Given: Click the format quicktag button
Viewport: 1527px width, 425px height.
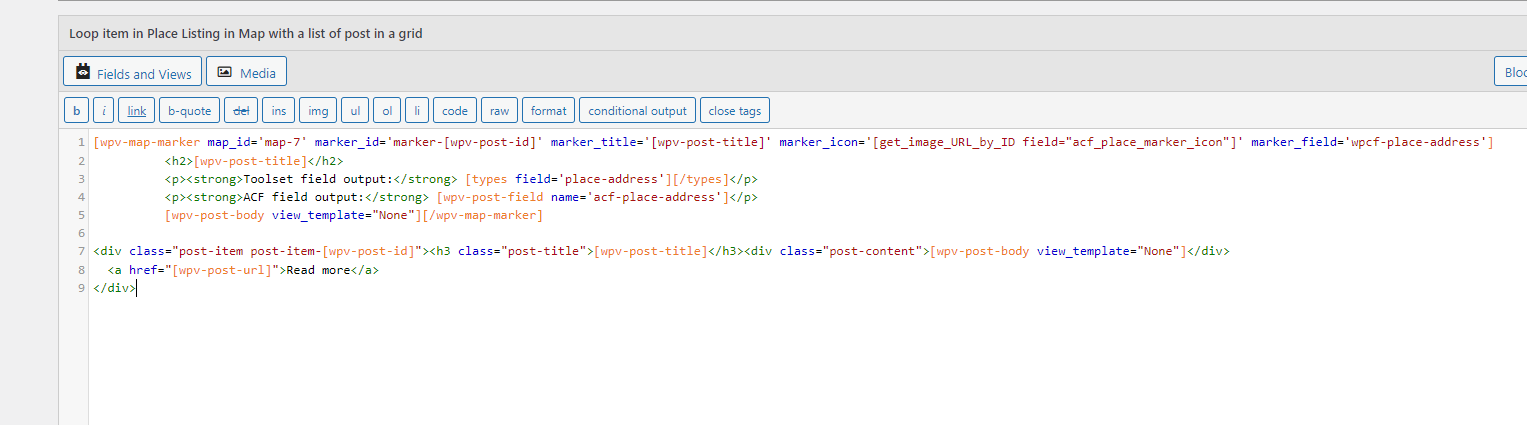Looking at the screenshot, I should click(x=548, y=110).
